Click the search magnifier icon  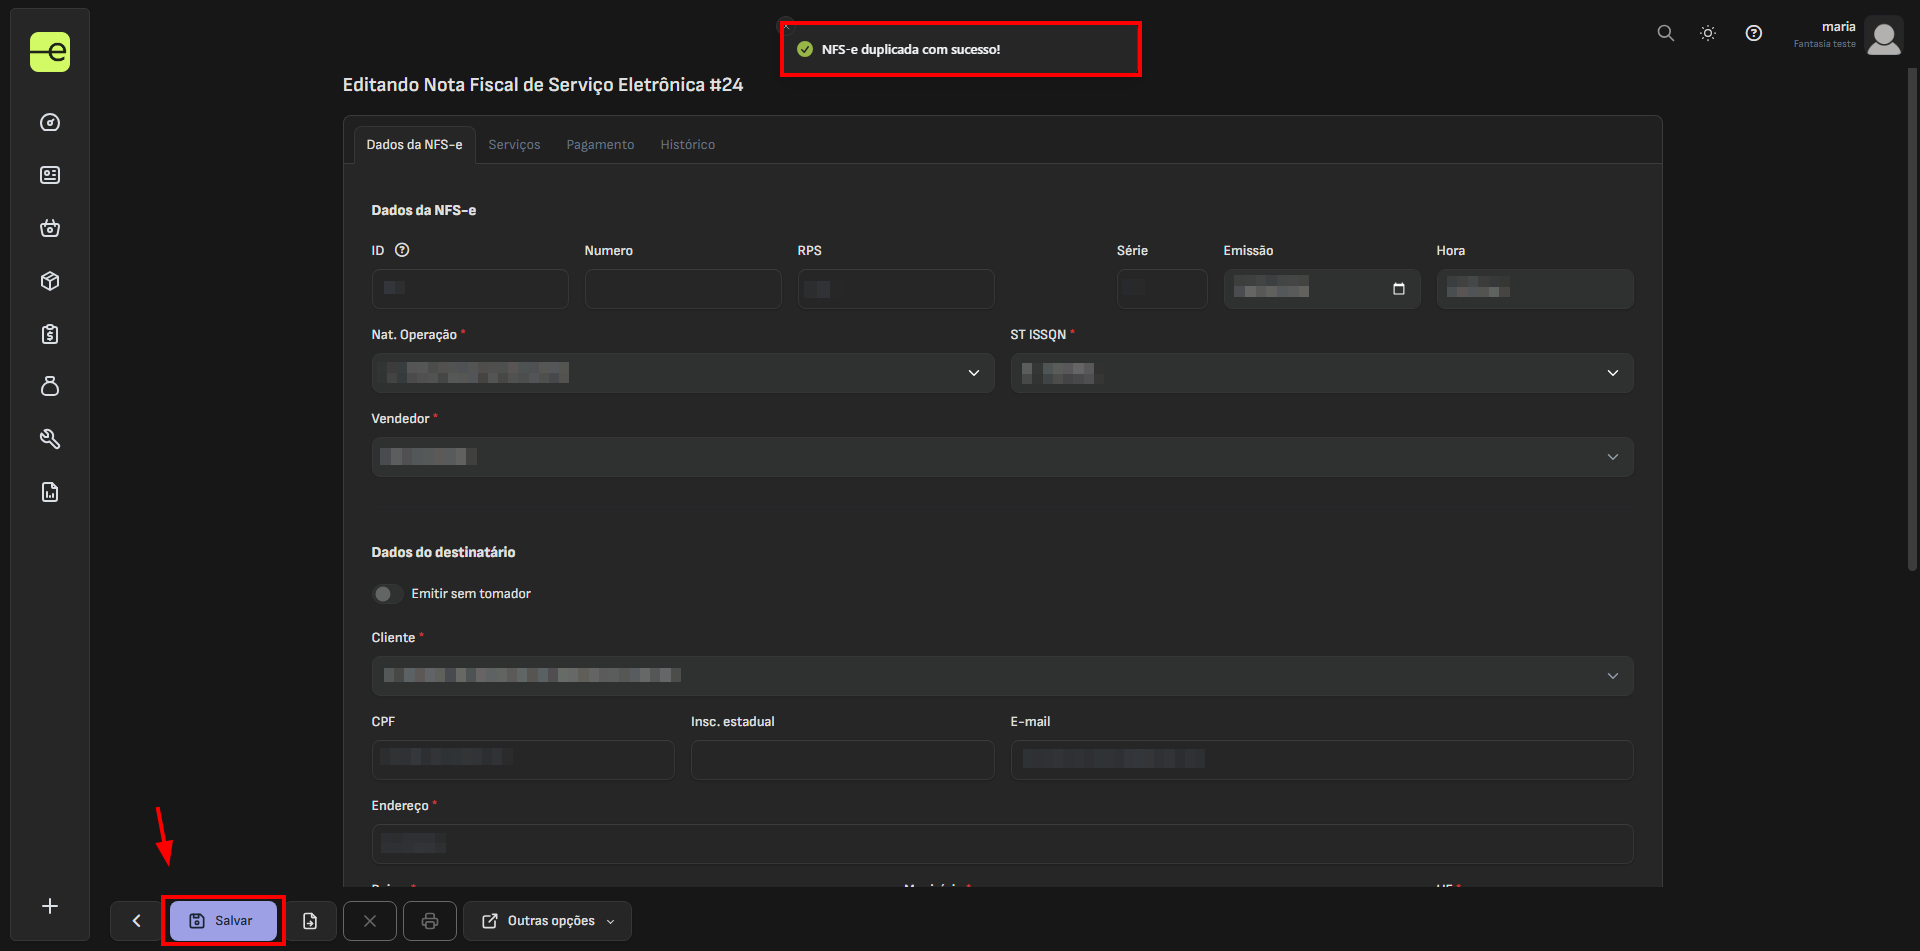click(1666, 33)
